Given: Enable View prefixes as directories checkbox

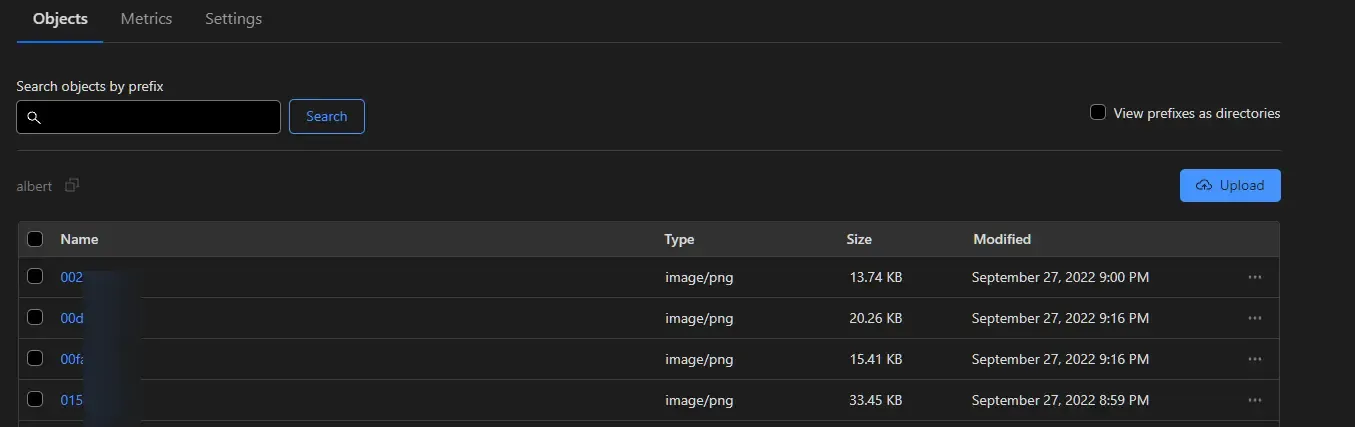Looking at the screenshot, I should (1098, 113).
